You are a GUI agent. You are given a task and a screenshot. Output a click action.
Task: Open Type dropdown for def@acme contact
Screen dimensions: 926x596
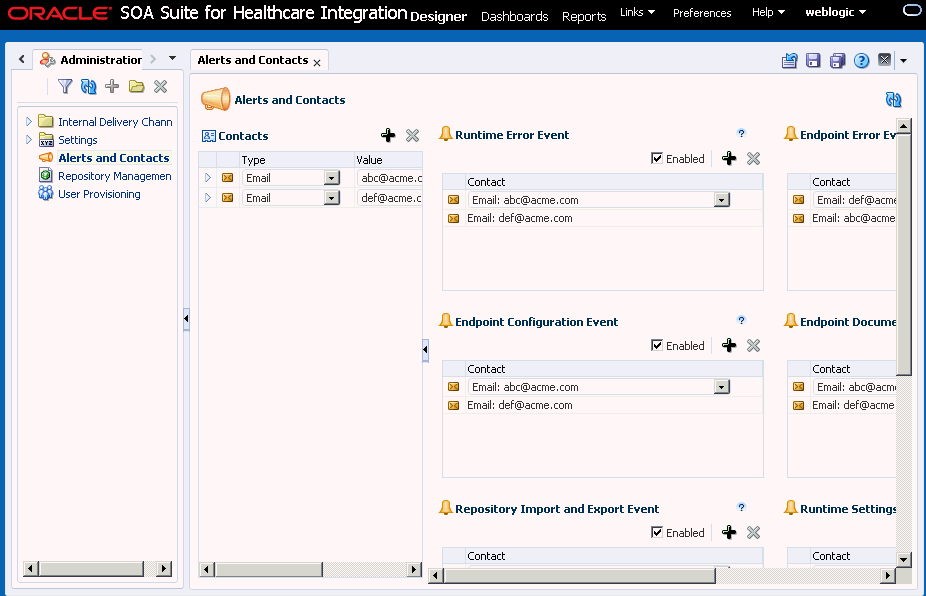click(332, 198)
